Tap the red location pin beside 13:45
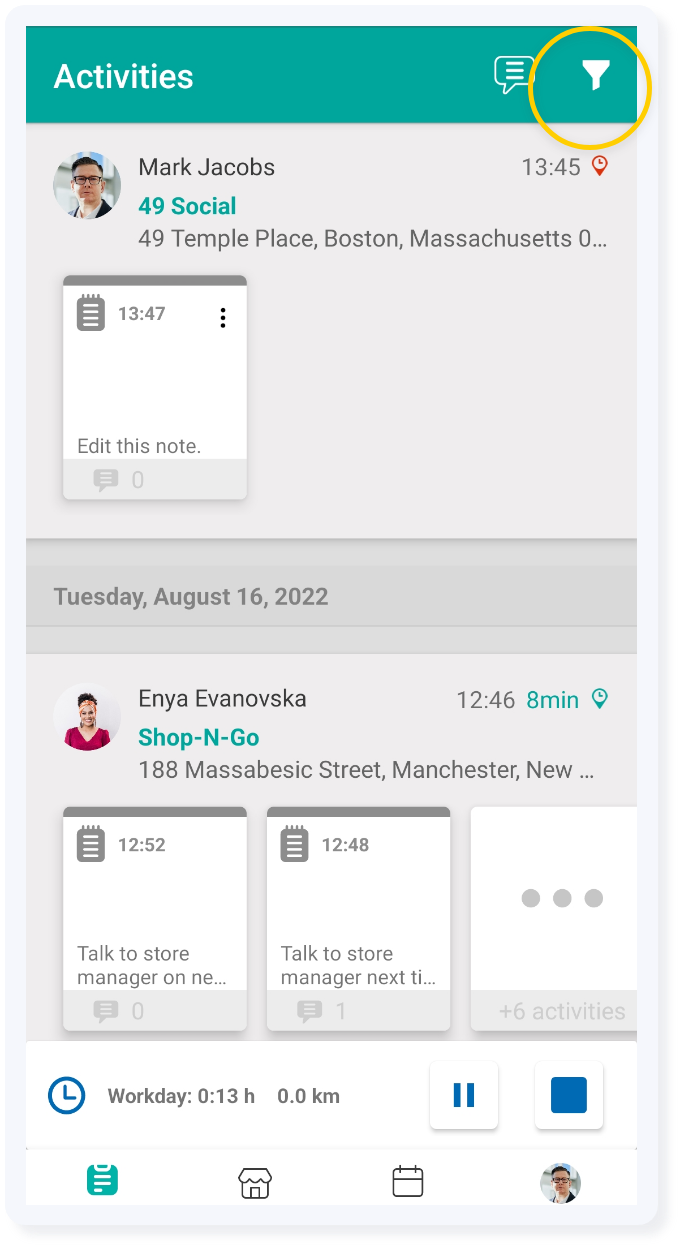Image resolution: width=683 pixels, height=1250 pixels. [x=600, y=166]
